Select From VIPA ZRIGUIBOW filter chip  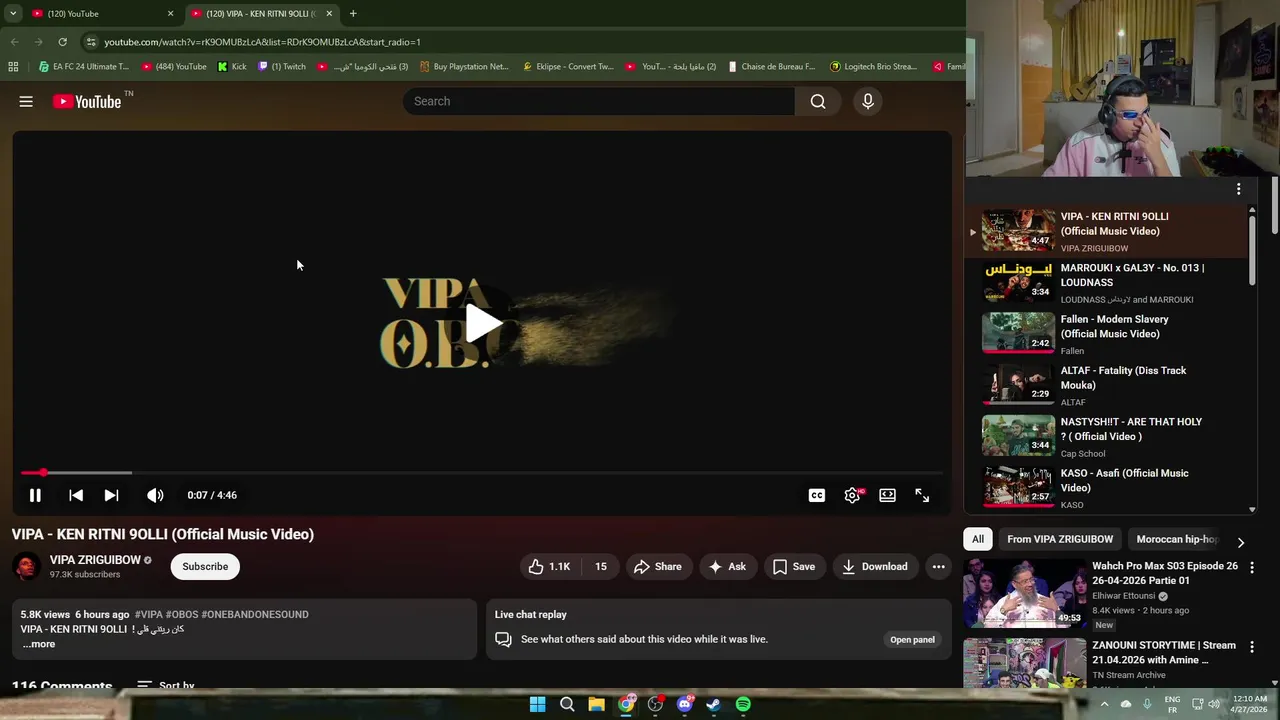1060,539
